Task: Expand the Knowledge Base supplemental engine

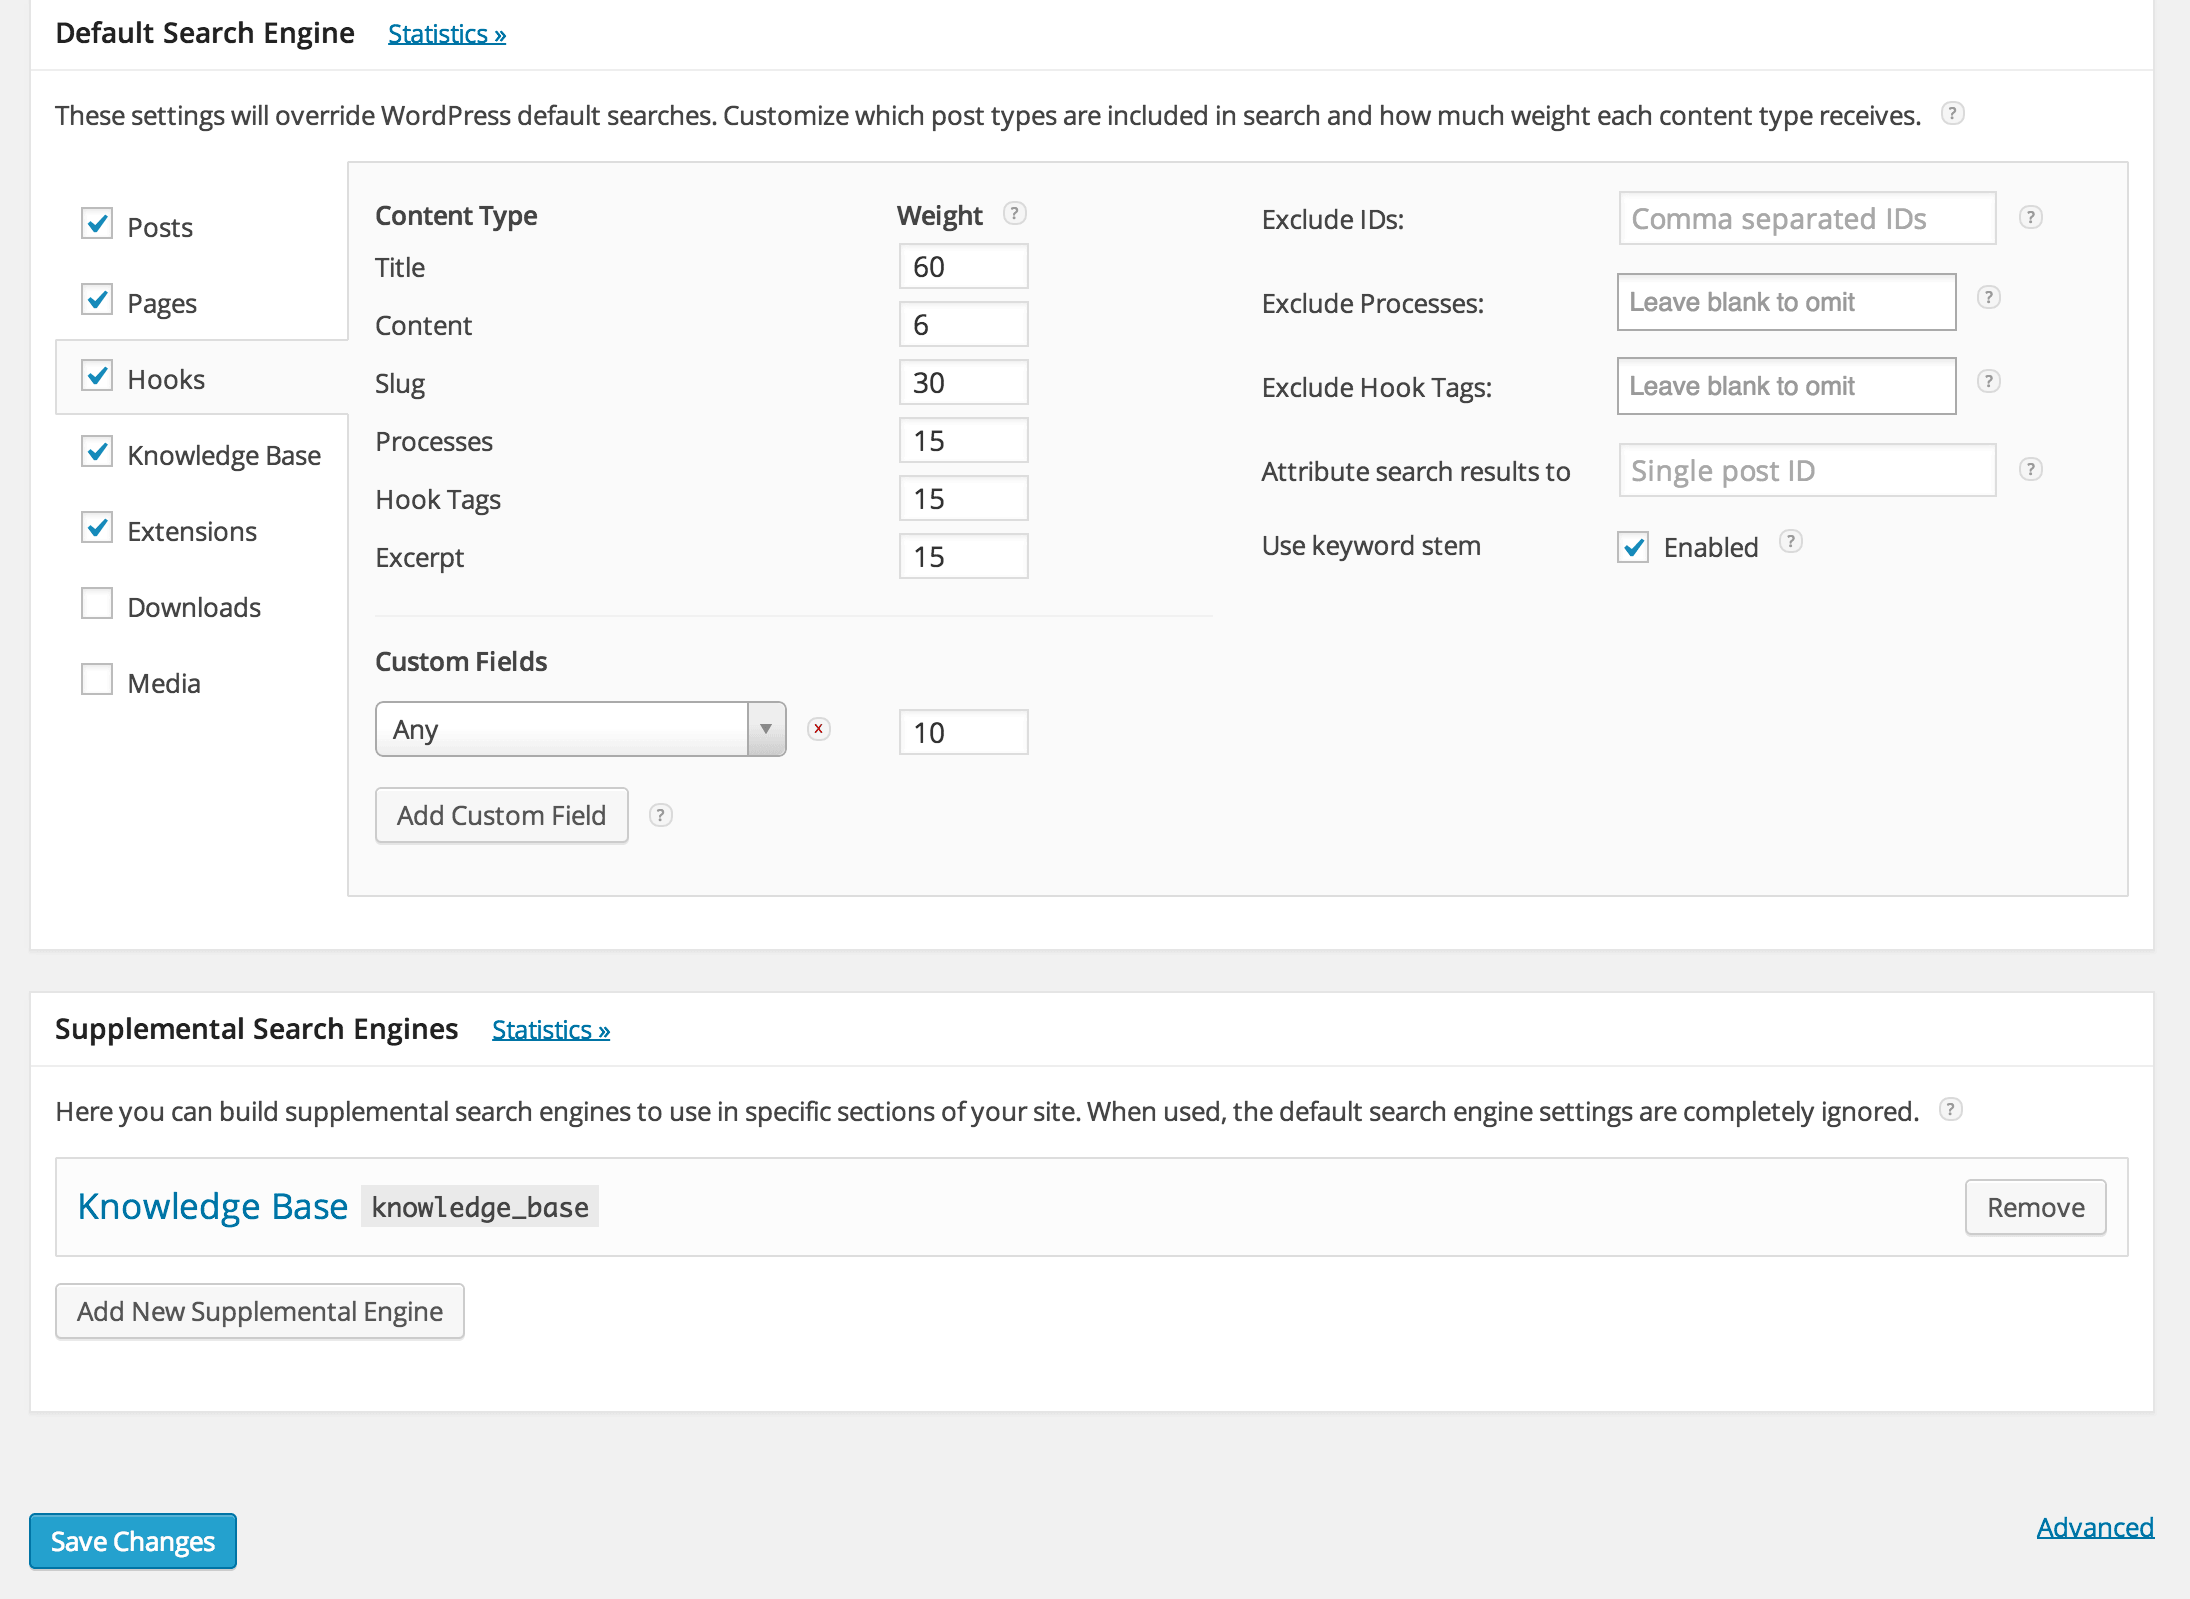Action: 212,1207
